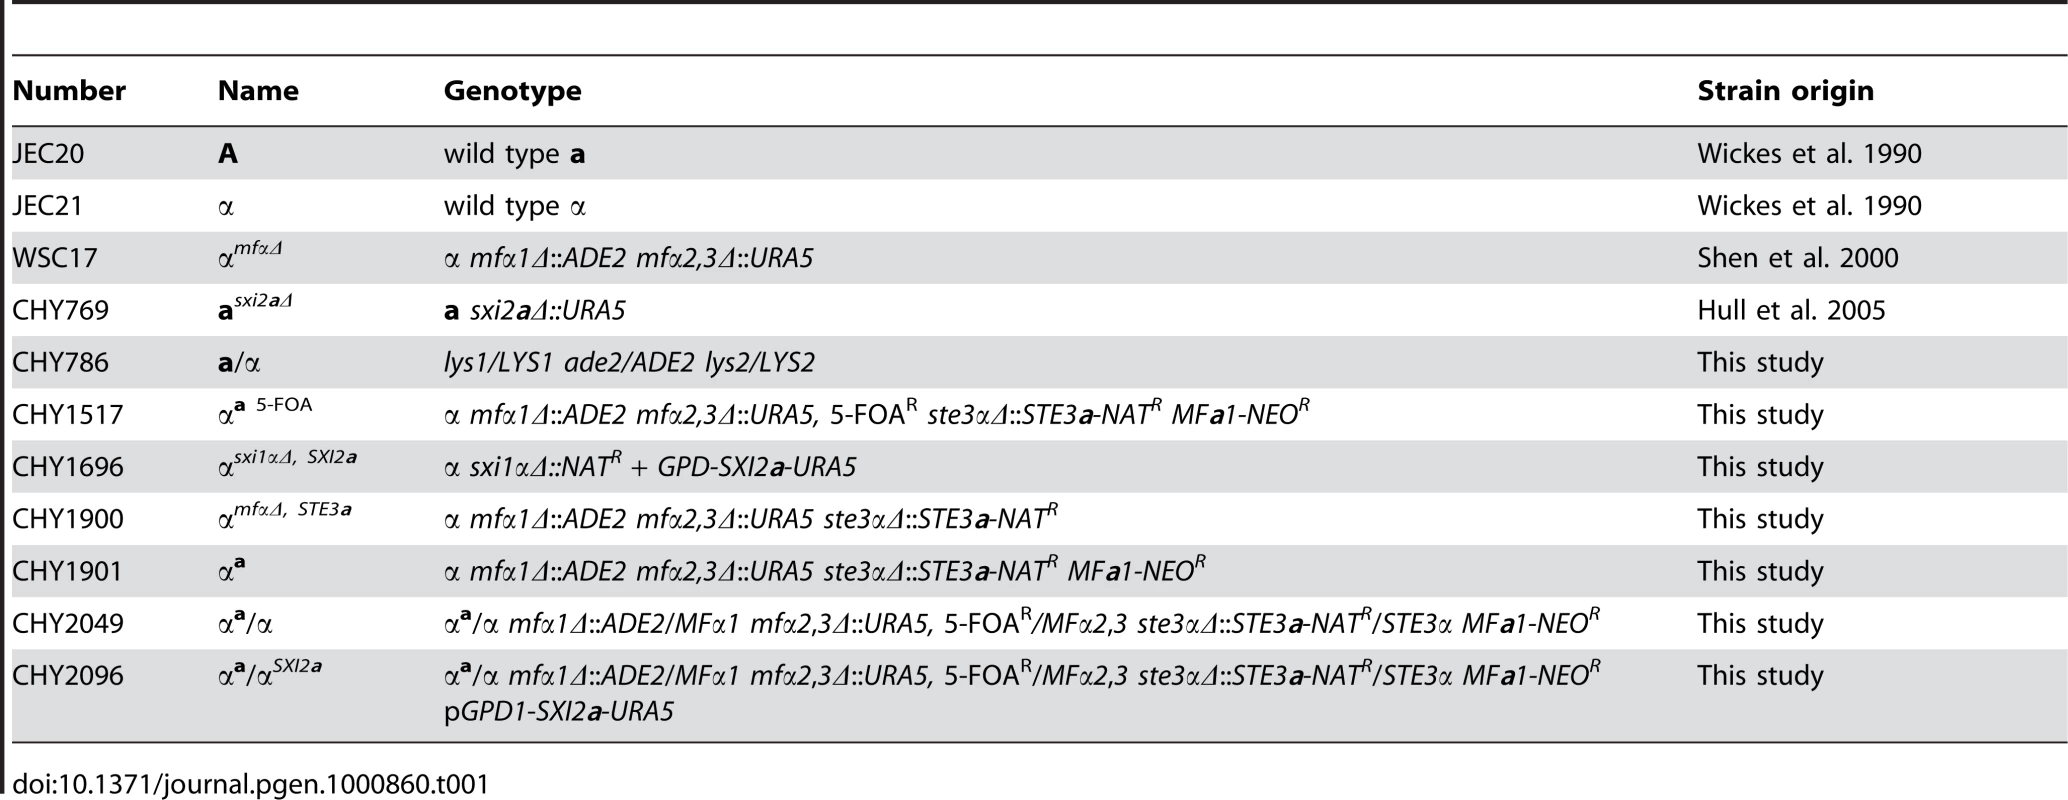Click the Shen et al. 2000 reference
Viewport: 2068px width, 800px height.
point(1797,258)
